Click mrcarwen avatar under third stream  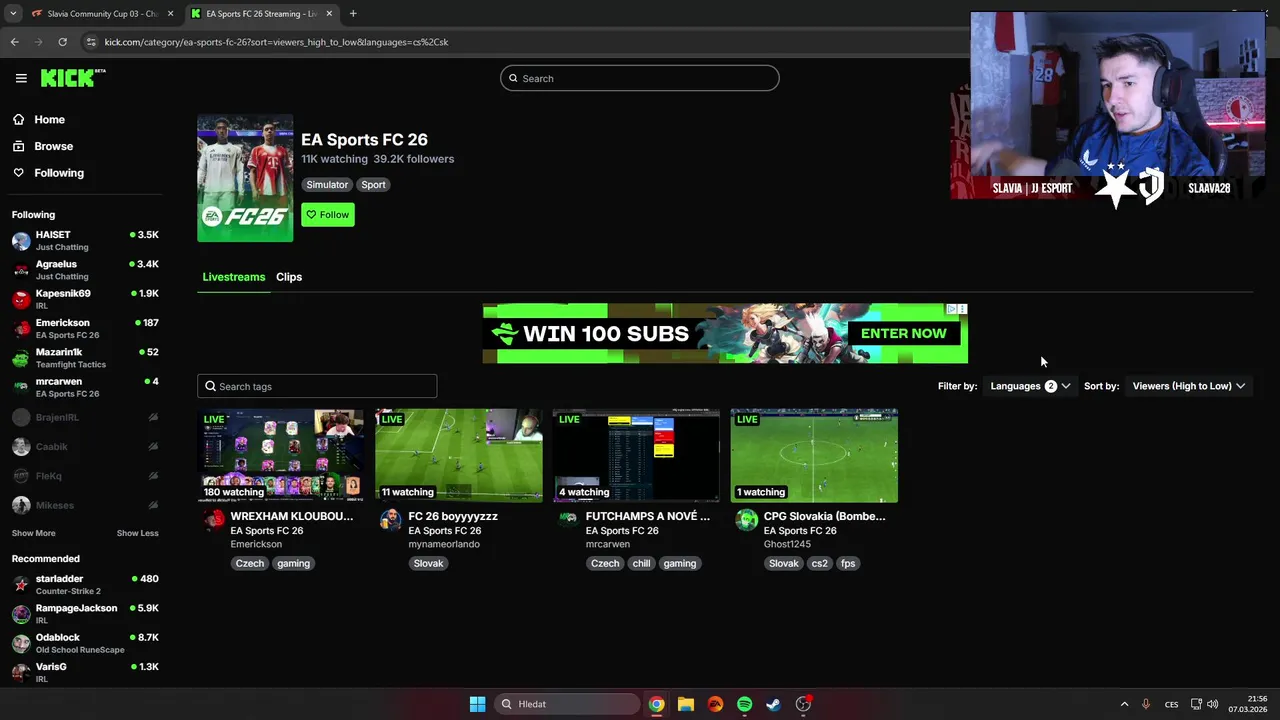click(x=568, y=519)
